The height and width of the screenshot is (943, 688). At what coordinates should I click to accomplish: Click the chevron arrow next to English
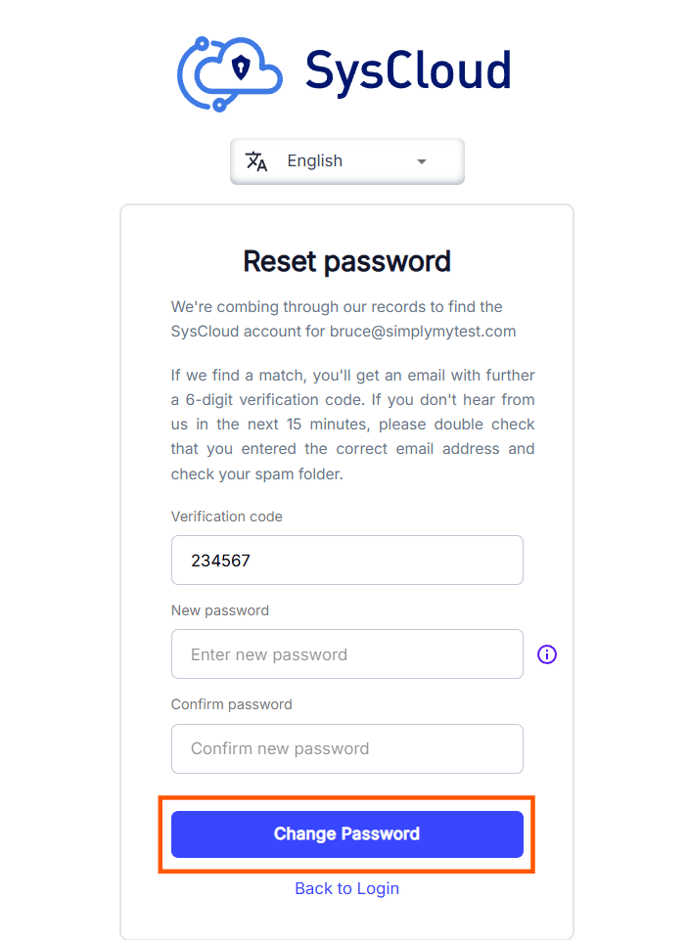(x=421, y=161)
